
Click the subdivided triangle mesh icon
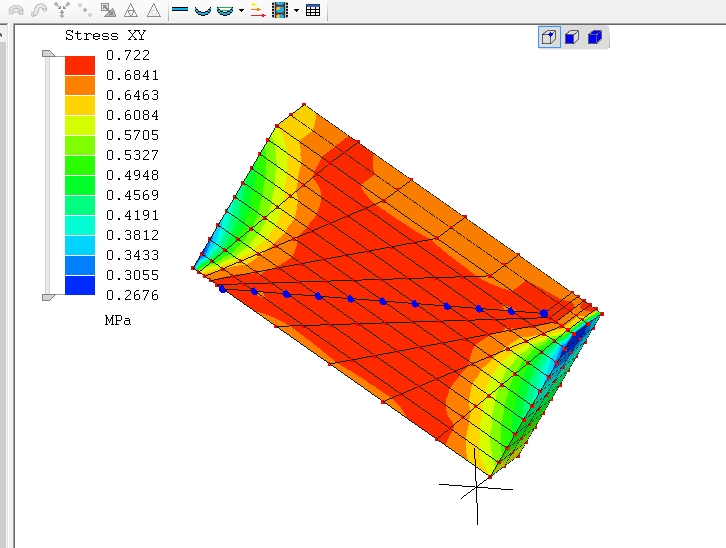131,10
